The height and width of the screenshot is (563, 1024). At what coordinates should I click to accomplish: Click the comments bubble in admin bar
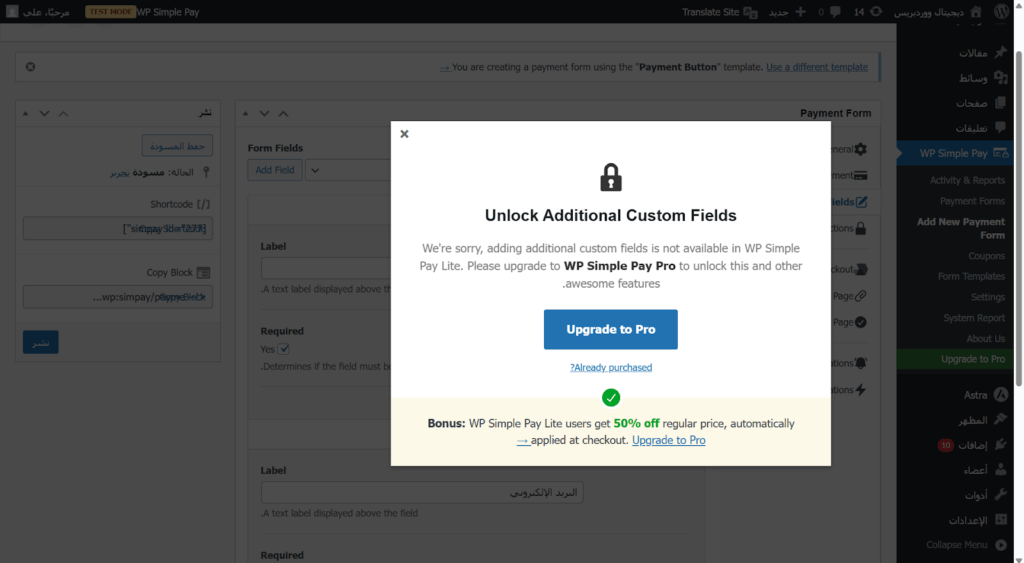(832, 12)
